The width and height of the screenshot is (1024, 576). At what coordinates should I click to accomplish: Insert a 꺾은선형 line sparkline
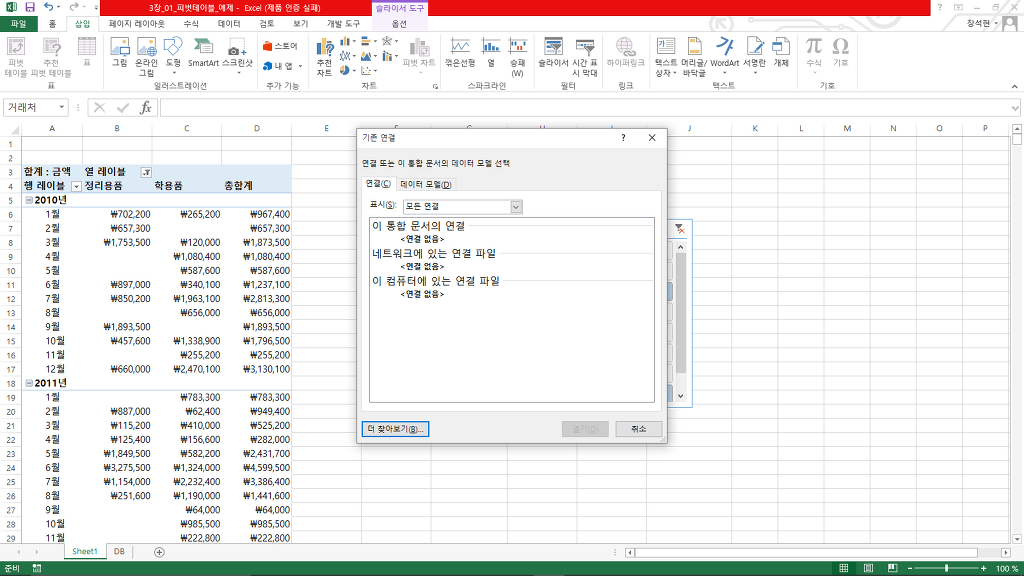coord(460,52)
